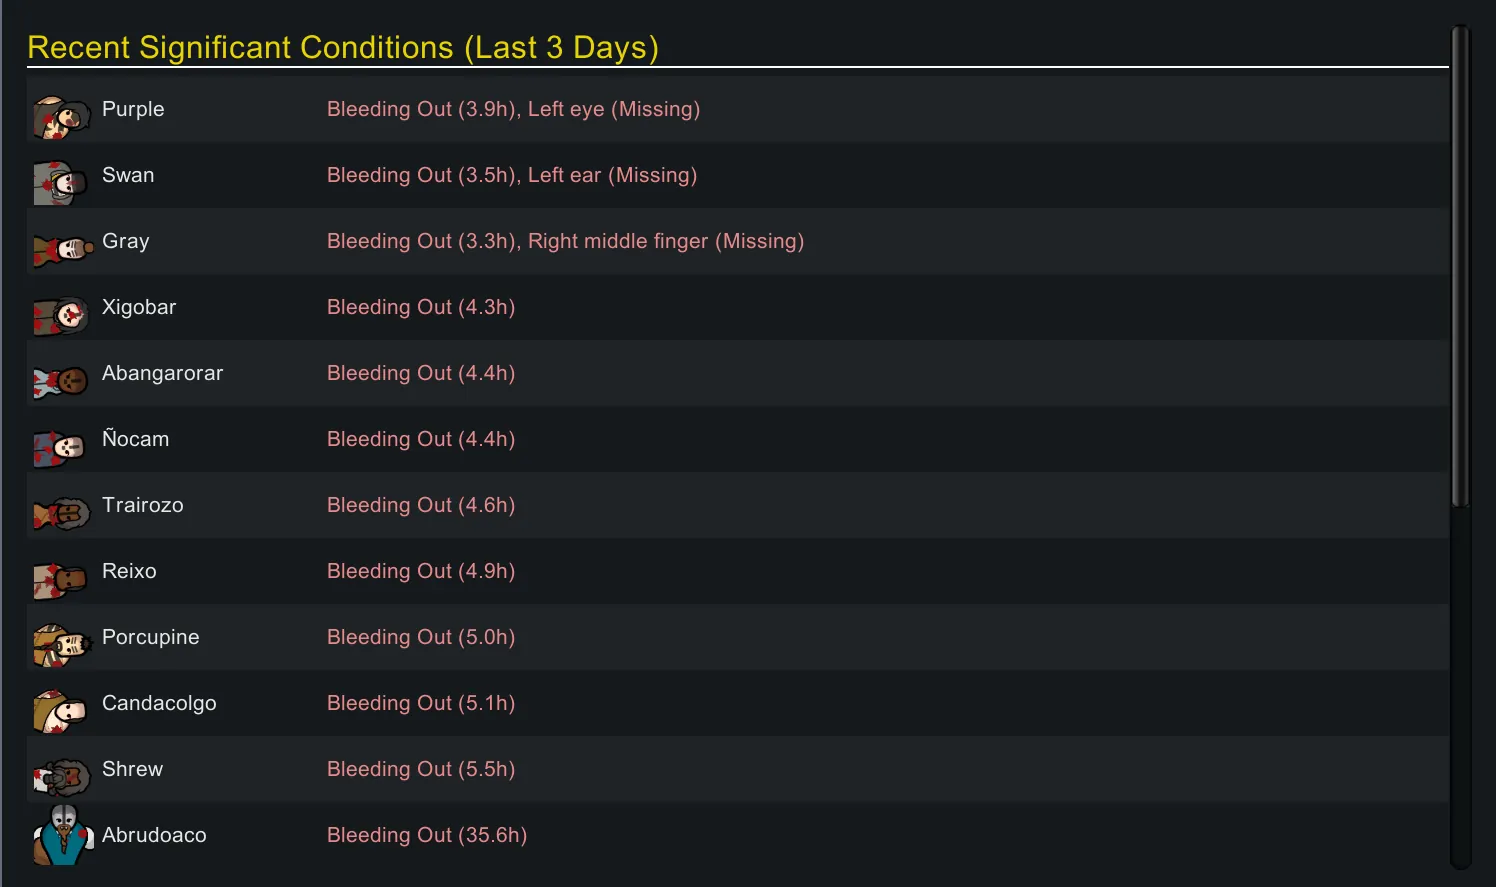This screenshot has width=1496, height=887.
Task: Click the Recent Significant Conditions heading
Action: (x=343, y=47)
